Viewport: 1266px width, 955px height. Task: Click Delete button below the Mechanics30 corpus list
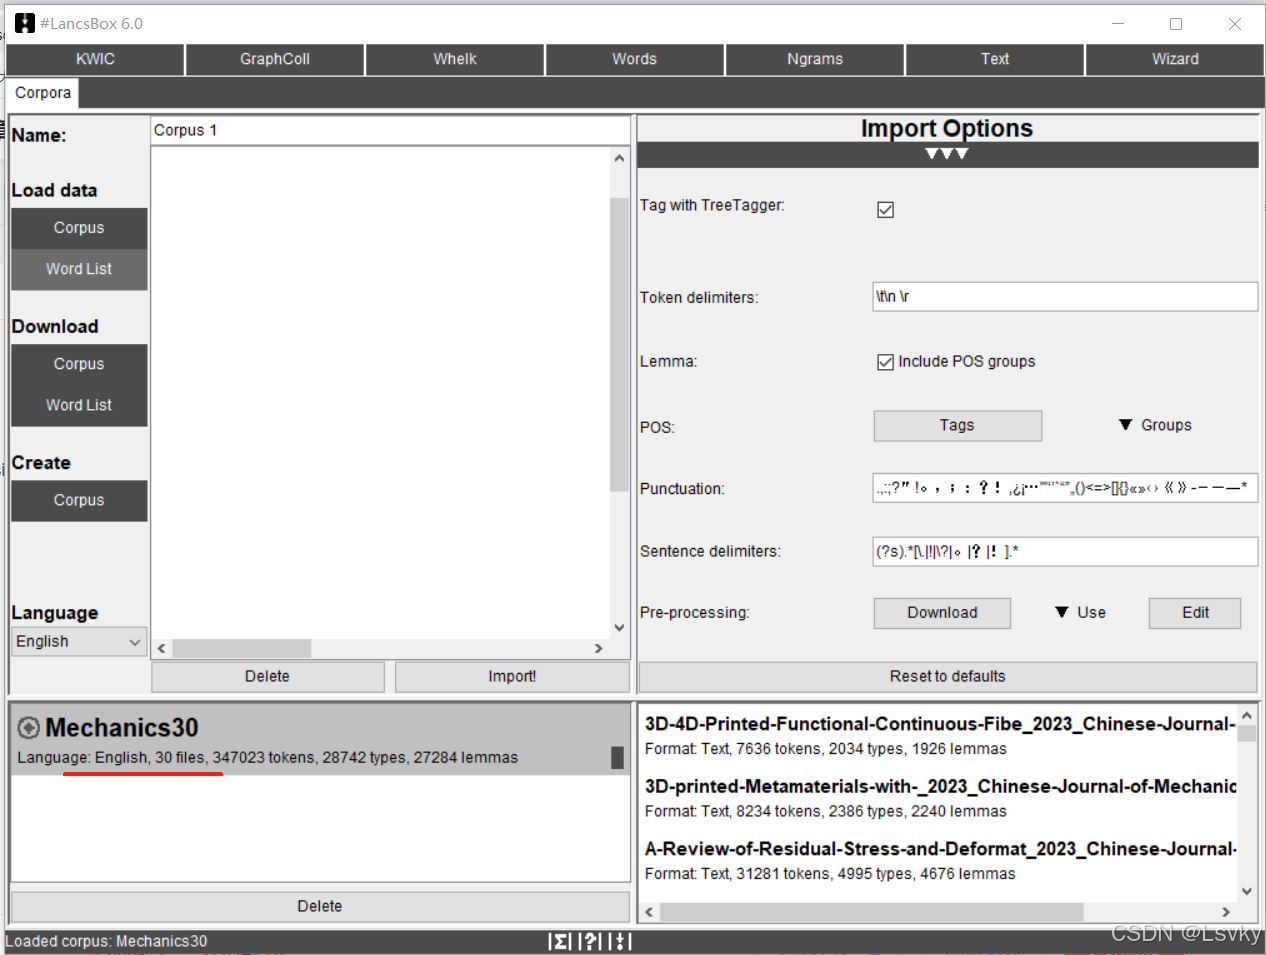pyautogui.click(x=320, y=906)
